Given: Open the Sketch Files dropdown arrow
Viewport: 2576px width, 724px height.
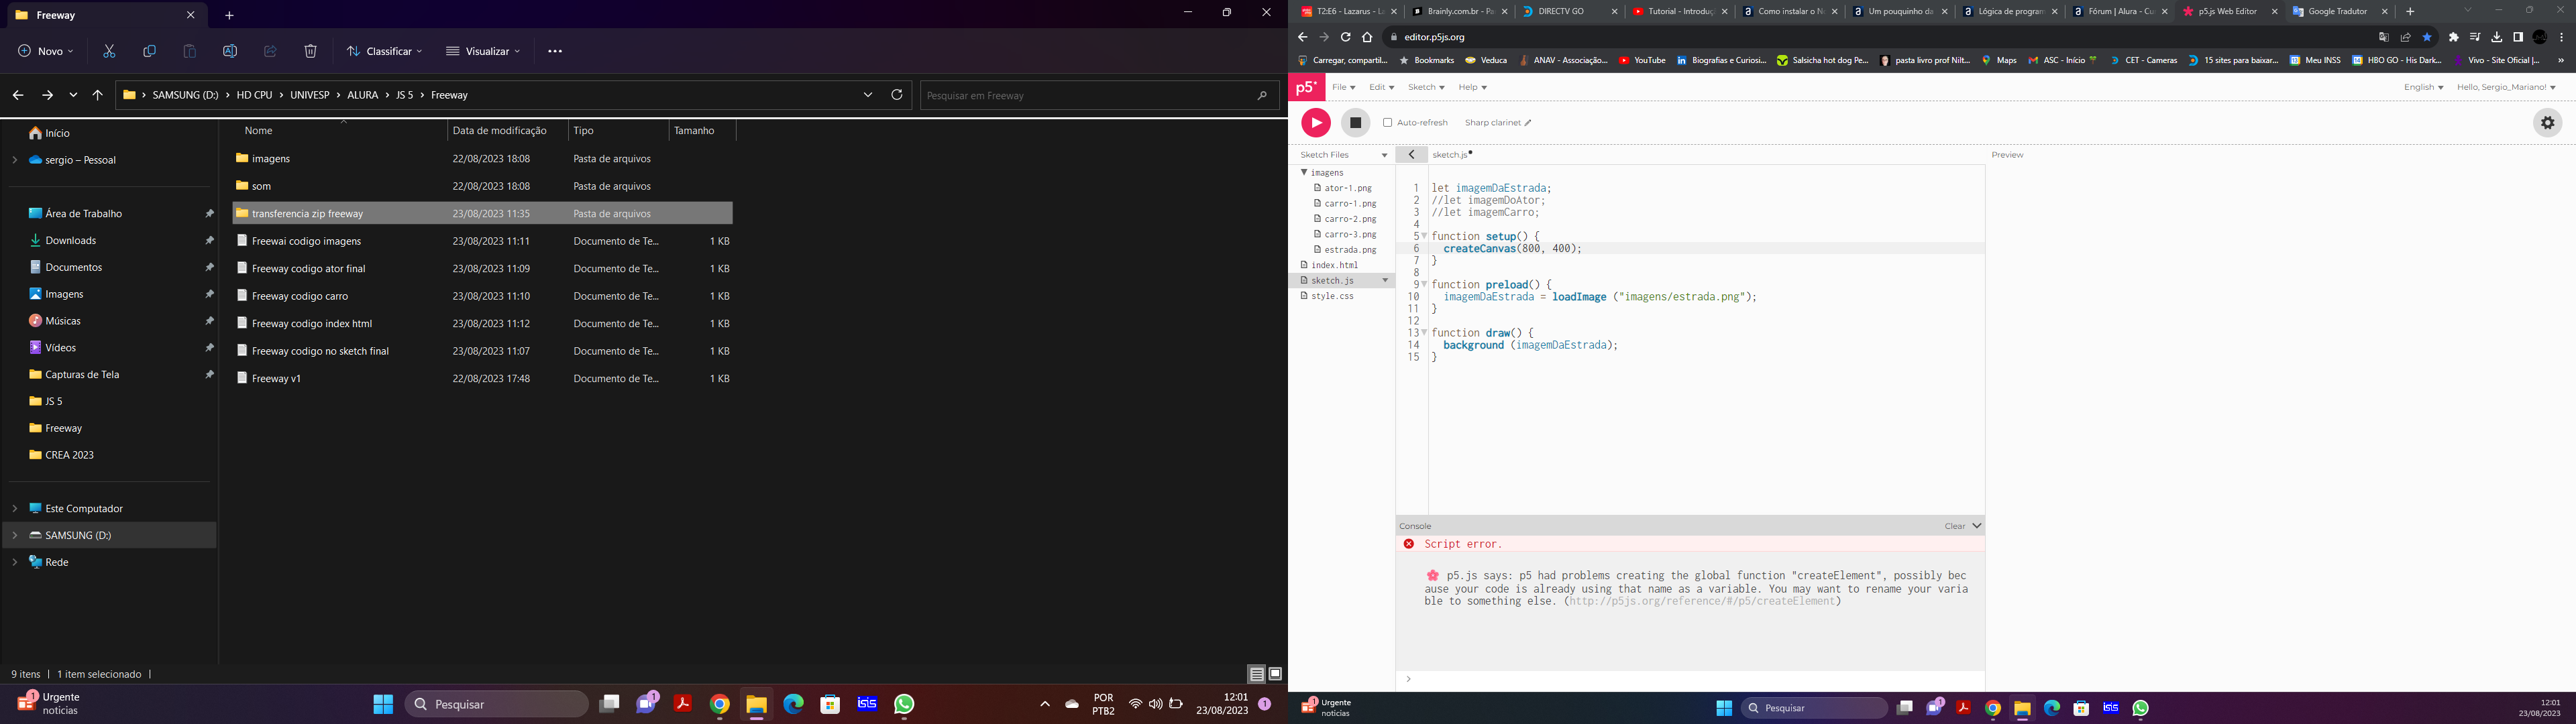Looking at the screenshot, I should (x=1384, y=155).
